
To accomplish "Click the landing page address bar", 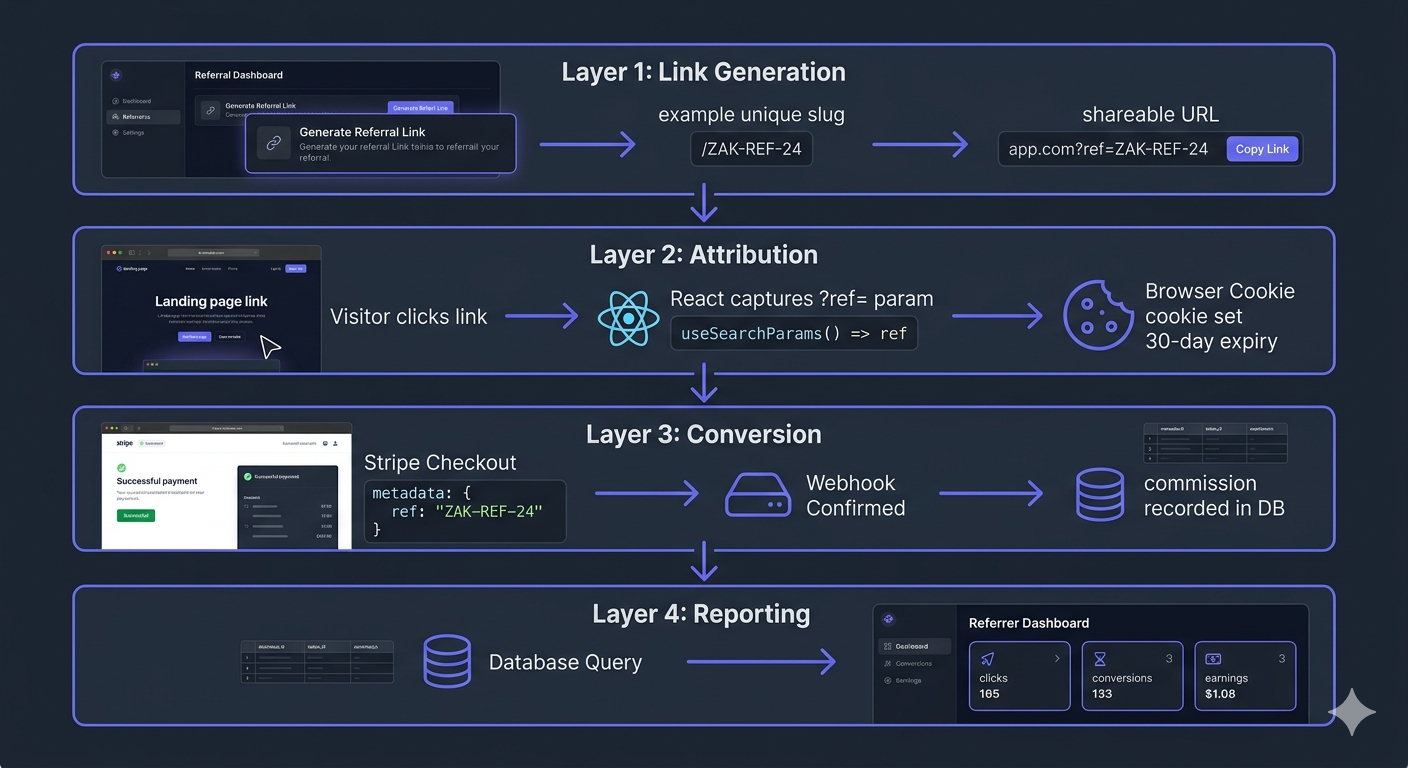I will coord(213,253).
